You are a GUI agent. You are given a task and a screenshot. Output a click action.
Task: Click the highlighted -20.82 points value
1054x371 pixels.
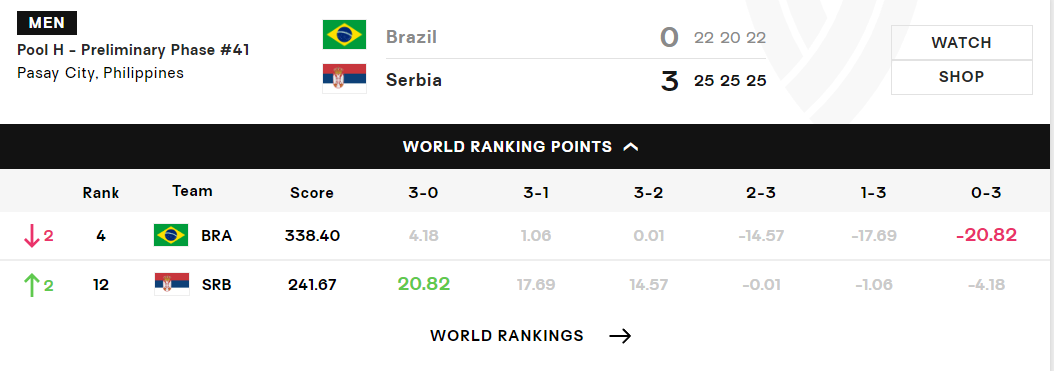(986, 235)
